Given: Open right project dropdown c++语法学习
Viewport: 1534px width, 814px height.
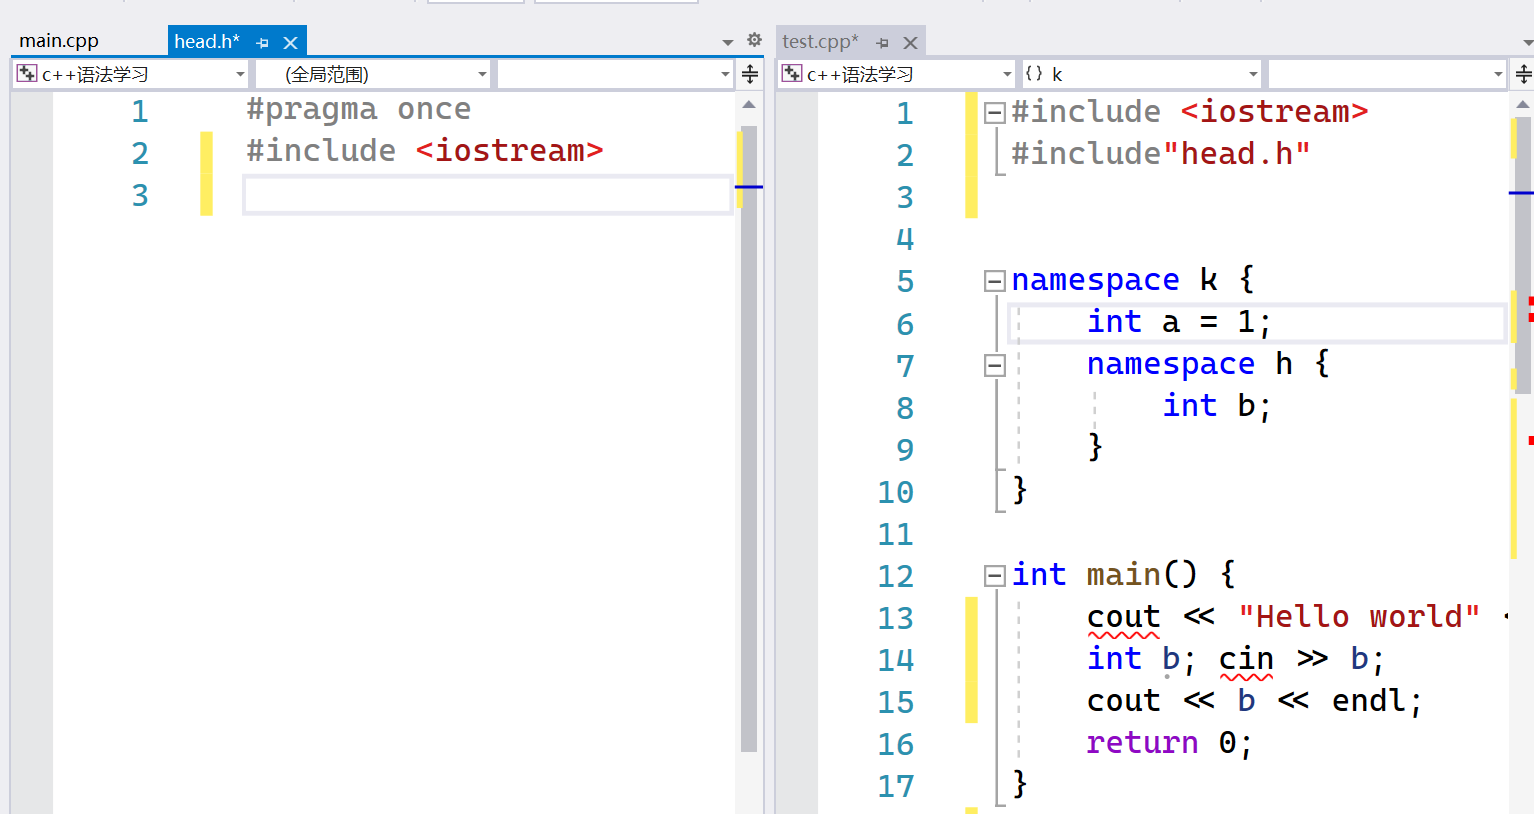Looking at the screenshot, I should tap(897, 74).
